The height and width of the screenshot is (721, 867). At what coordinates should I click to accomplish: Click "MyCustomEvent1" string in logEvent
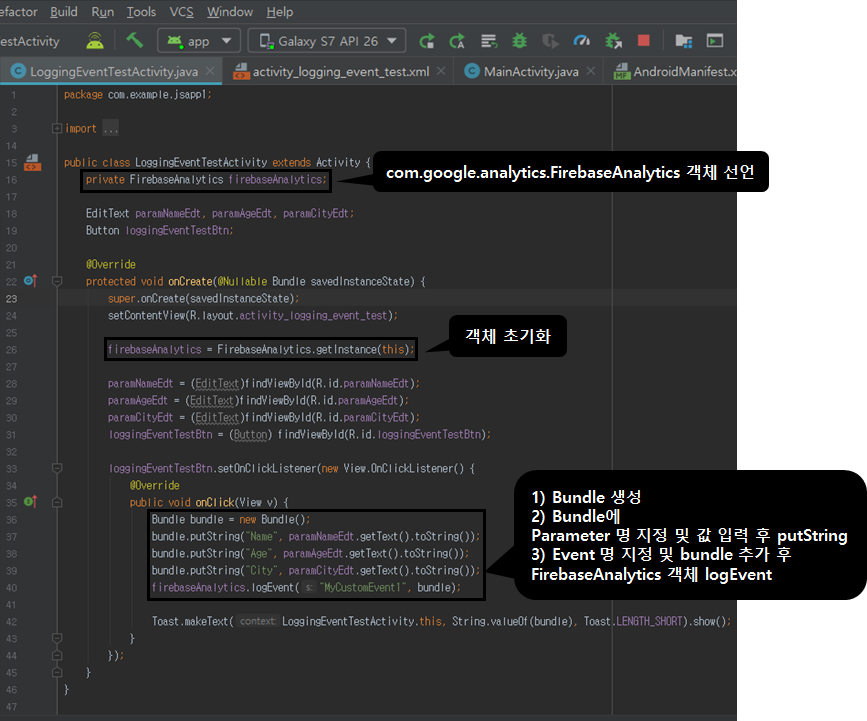tap(363, 588)
